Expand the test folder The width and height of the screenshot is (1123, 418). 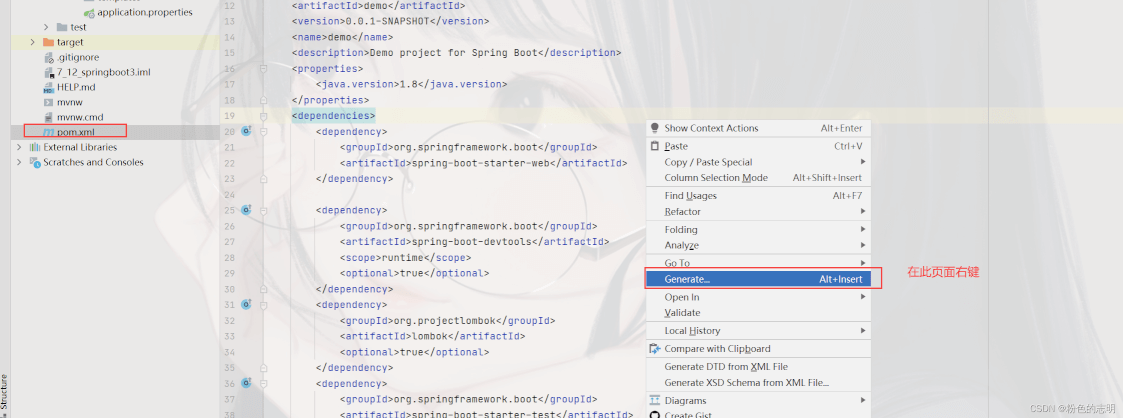[x=47, y=27]
